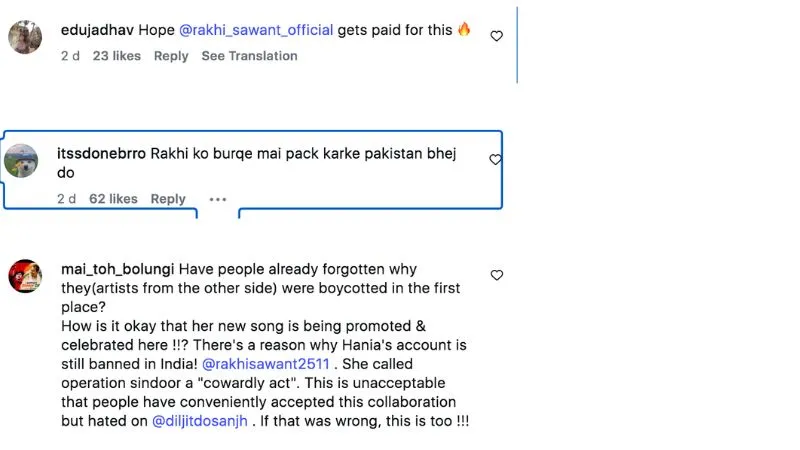Image resolution: width=800 pixels, height=450 pixels.
Task: Open more options dots on itssdonebrro's comment
Action: [218, 199]
